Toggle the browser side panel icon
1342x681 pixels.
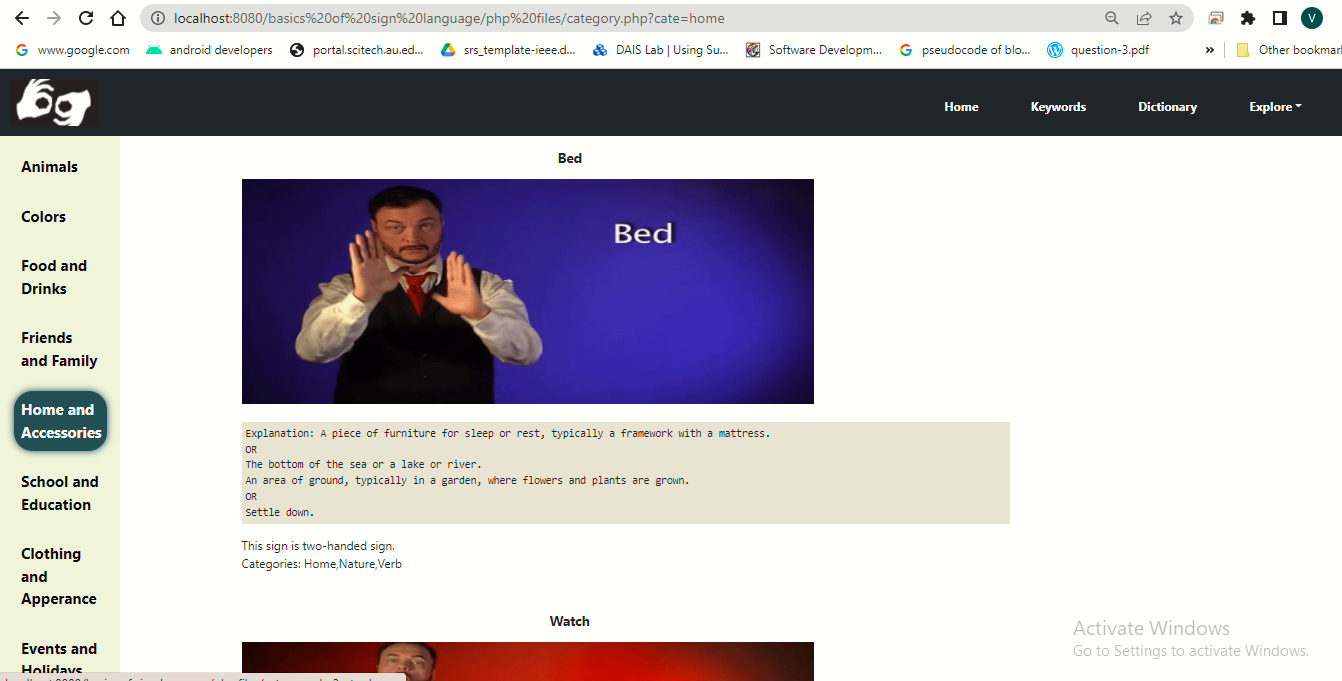click(x=1280, y=18)
